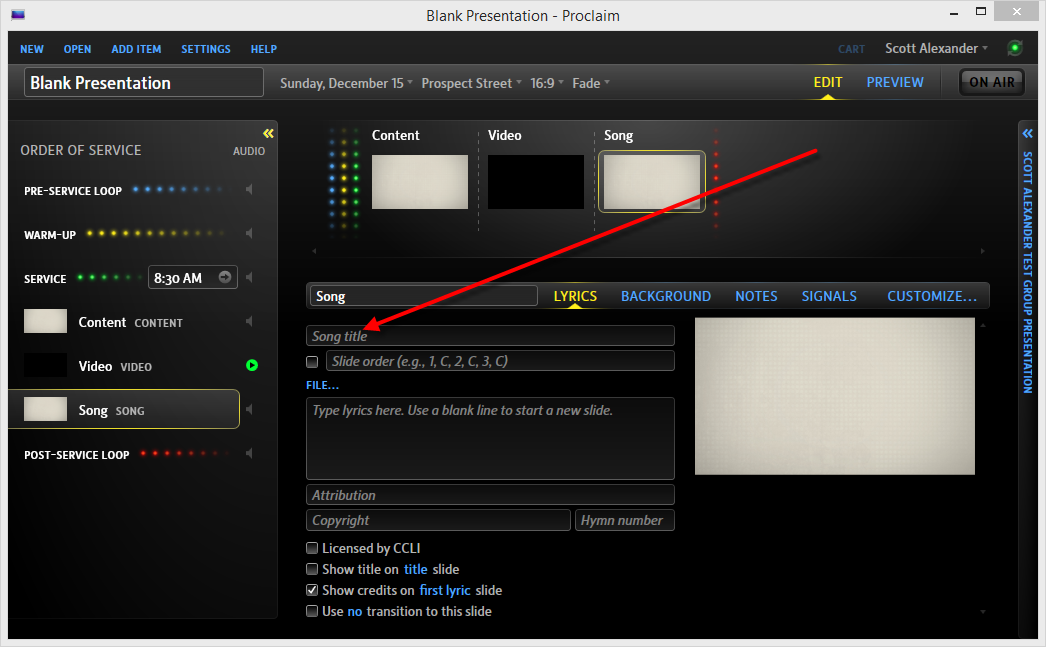Click in the Slide order field
The image size is (1046, 647).
[500, 361]
